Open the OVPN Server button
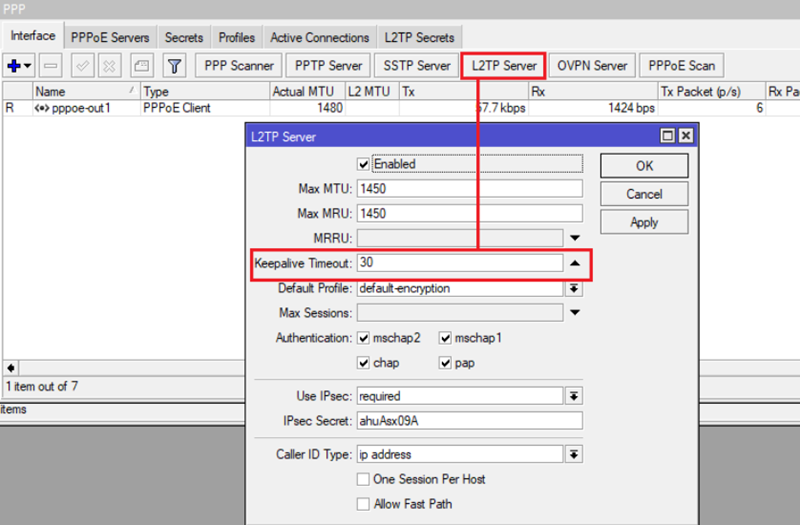The image size is (800, 525). pyautogui.click(x=590, y=66)
